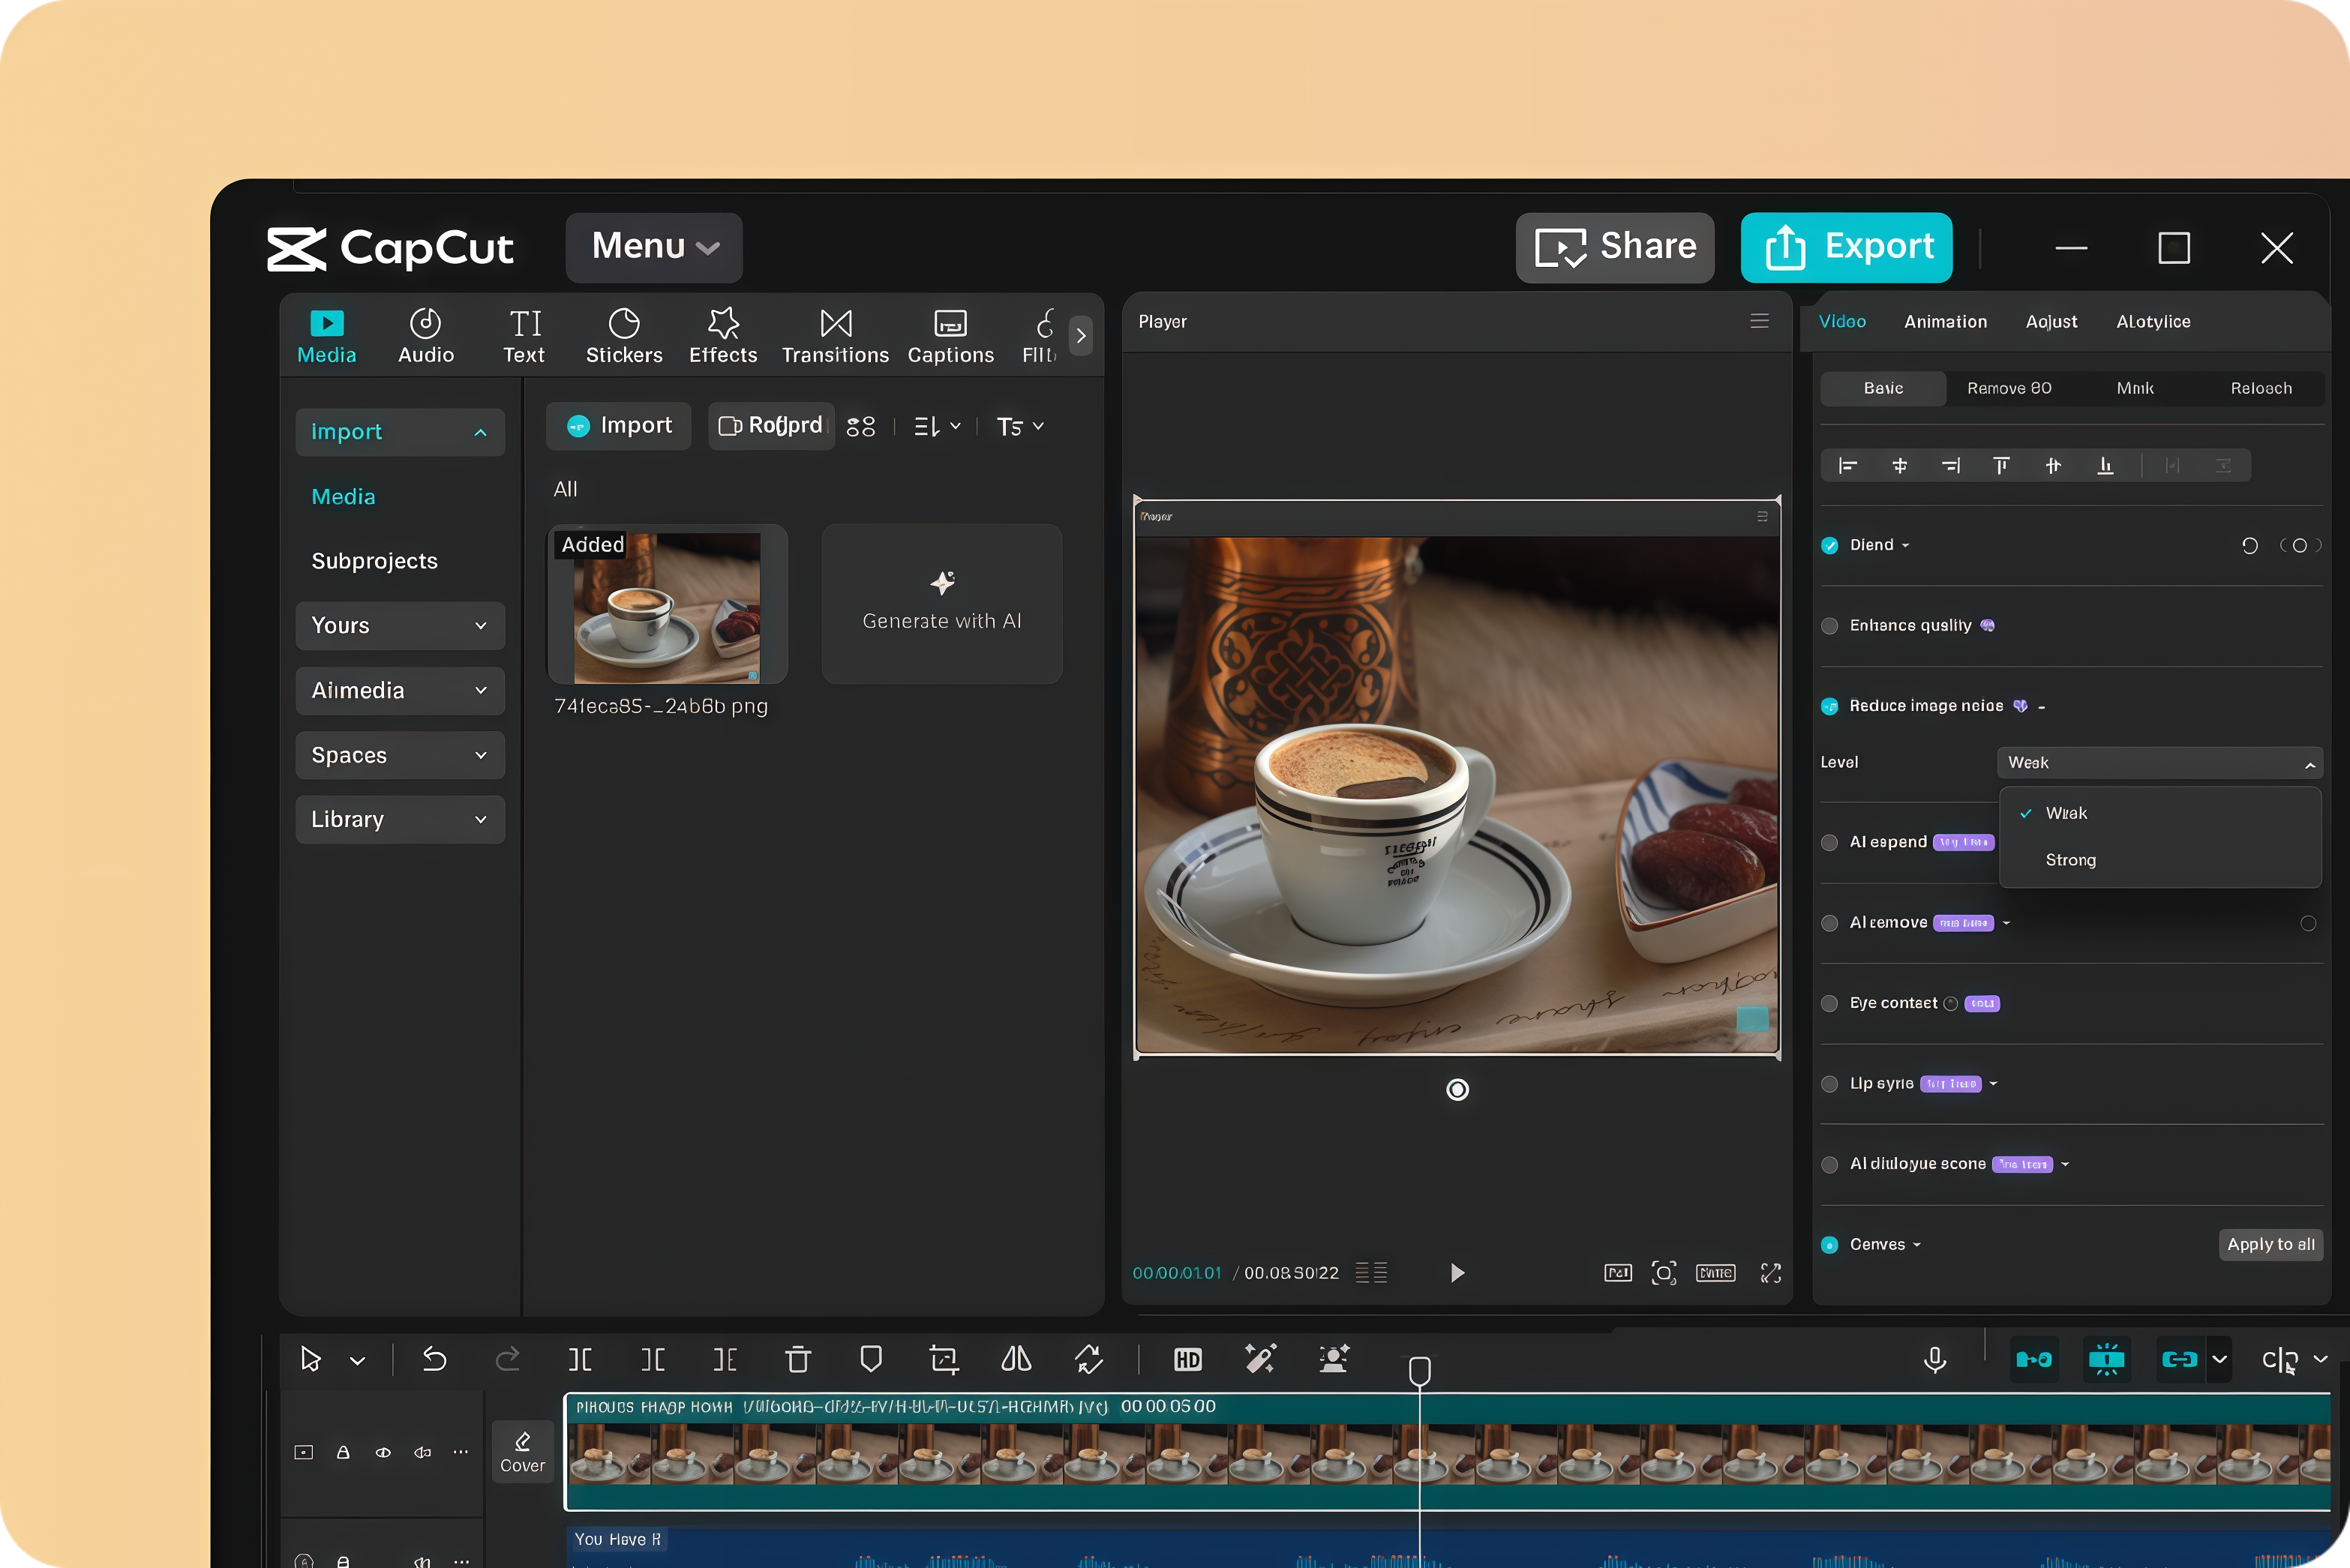Switch to the Animation tab
The width and height of the screenshot is (2350, 1568).
(x=1944, y=321)
